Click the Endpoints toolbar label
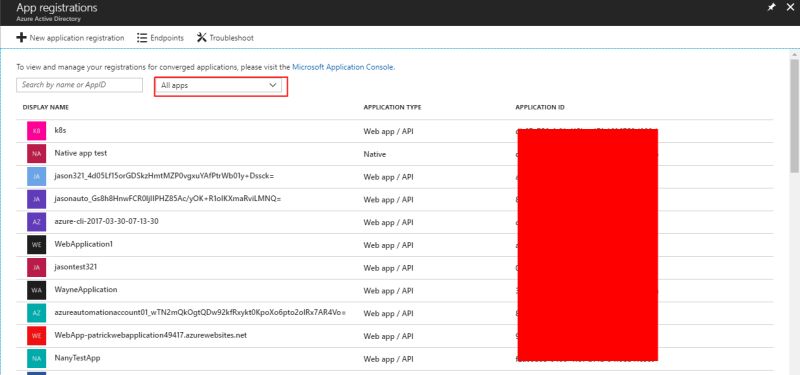800x375 pixels. (167, 38)
